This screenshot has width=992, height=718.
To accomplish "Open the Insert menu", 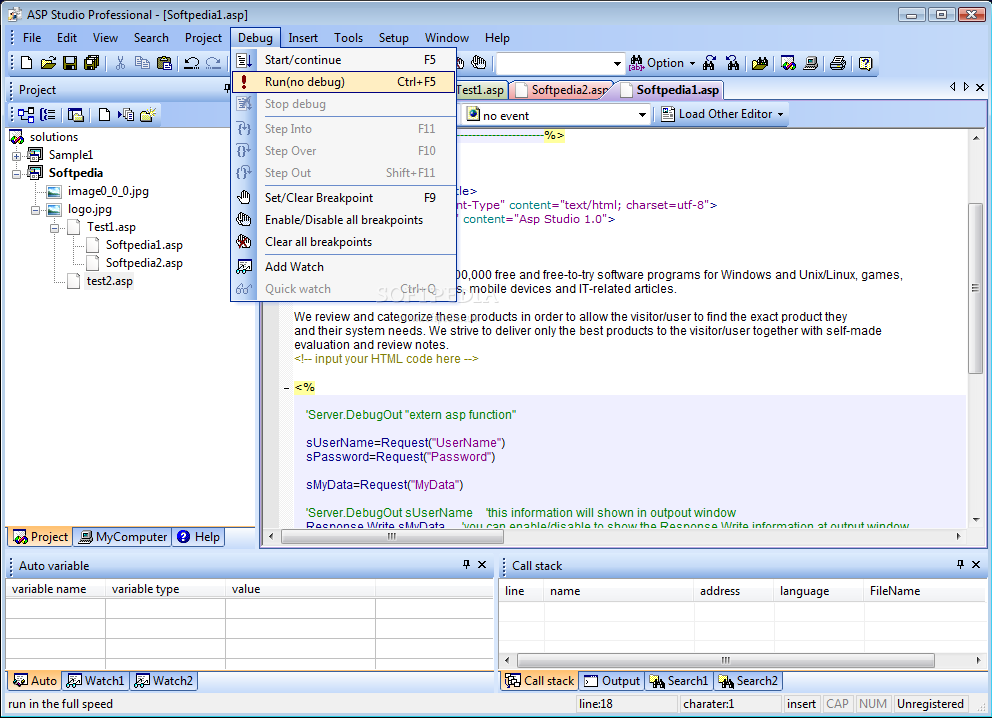I will (303, 38).
